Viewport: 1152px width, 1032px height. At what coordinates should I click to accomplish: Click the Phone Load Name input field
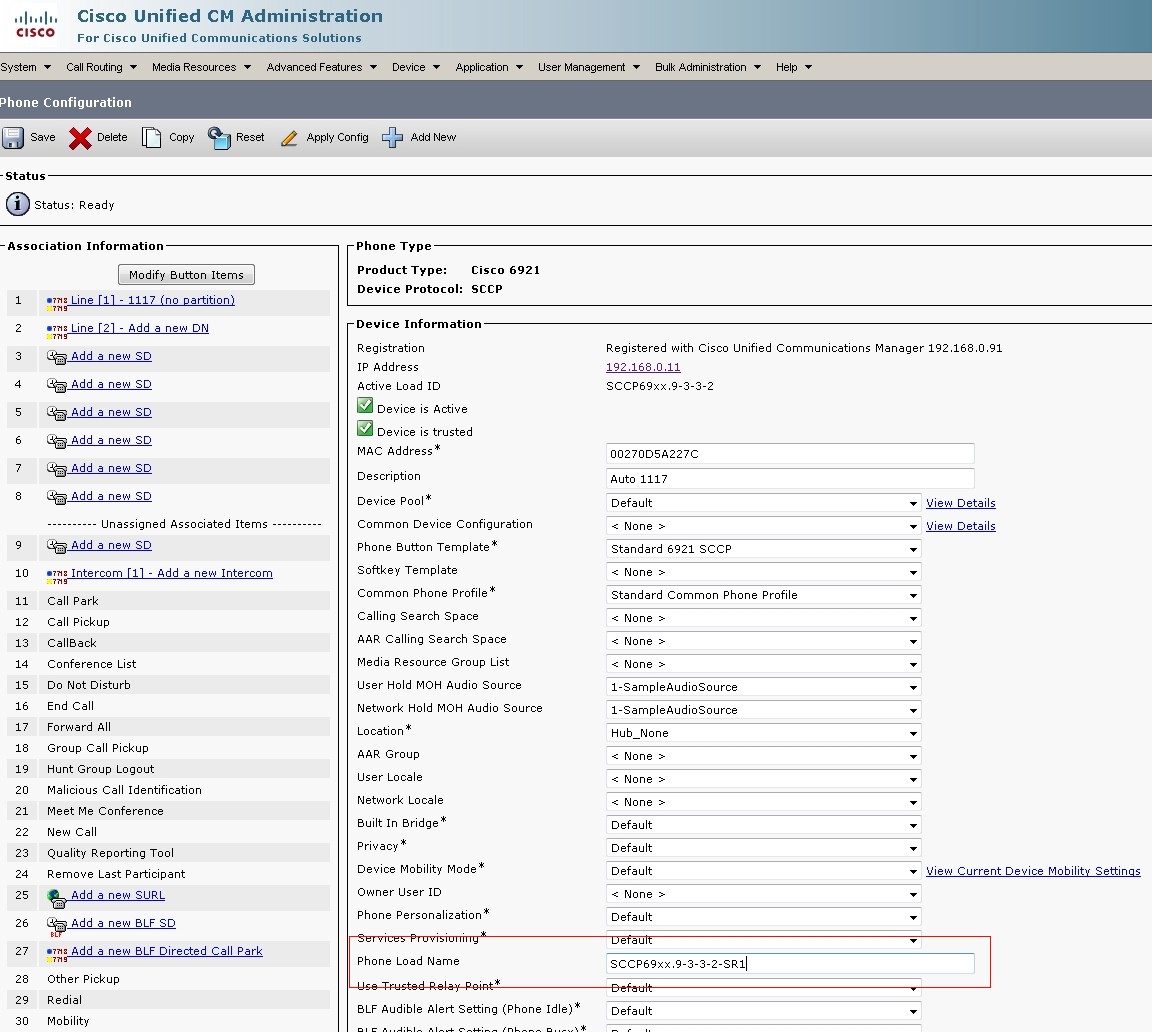790,963
